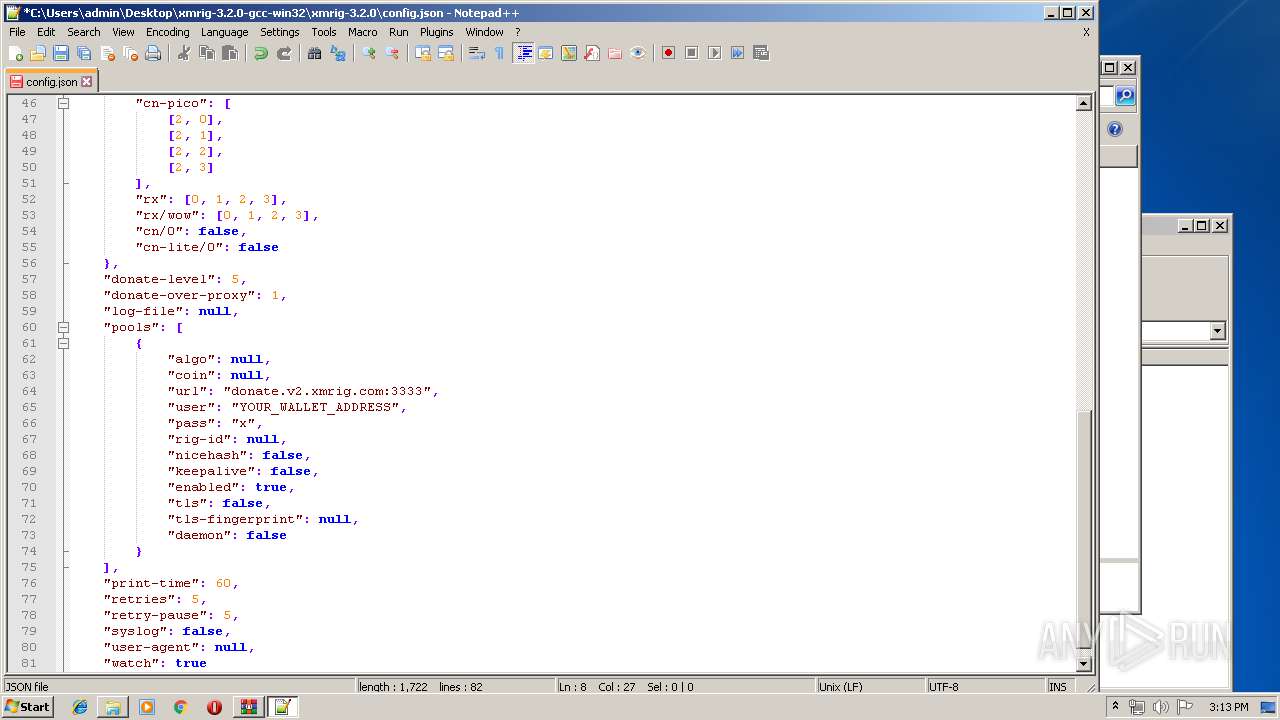
Task: Zoom in the editor view
Action: tap(369, 53)
